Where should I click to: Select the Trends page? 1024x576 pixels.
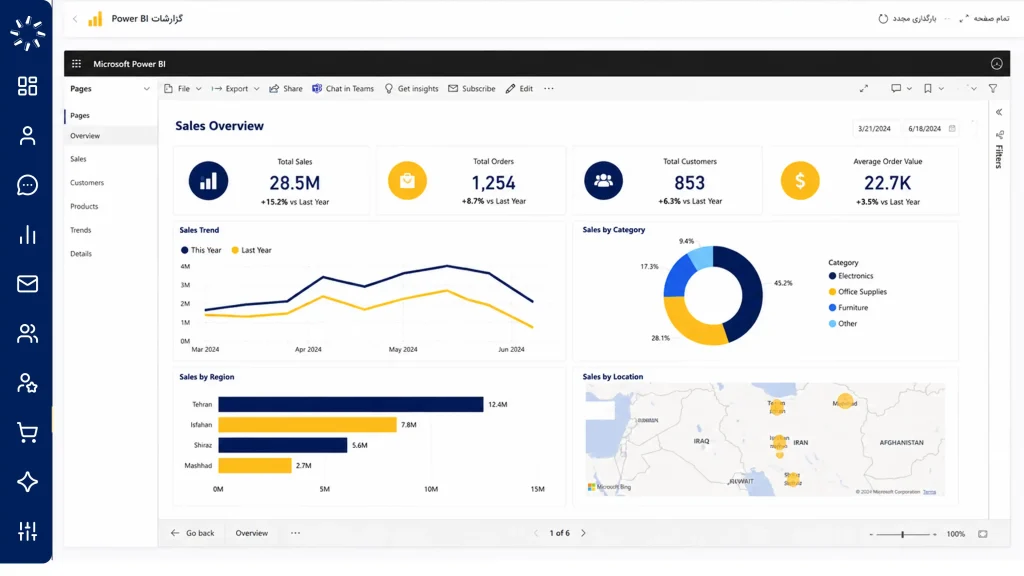pos(81,230)
